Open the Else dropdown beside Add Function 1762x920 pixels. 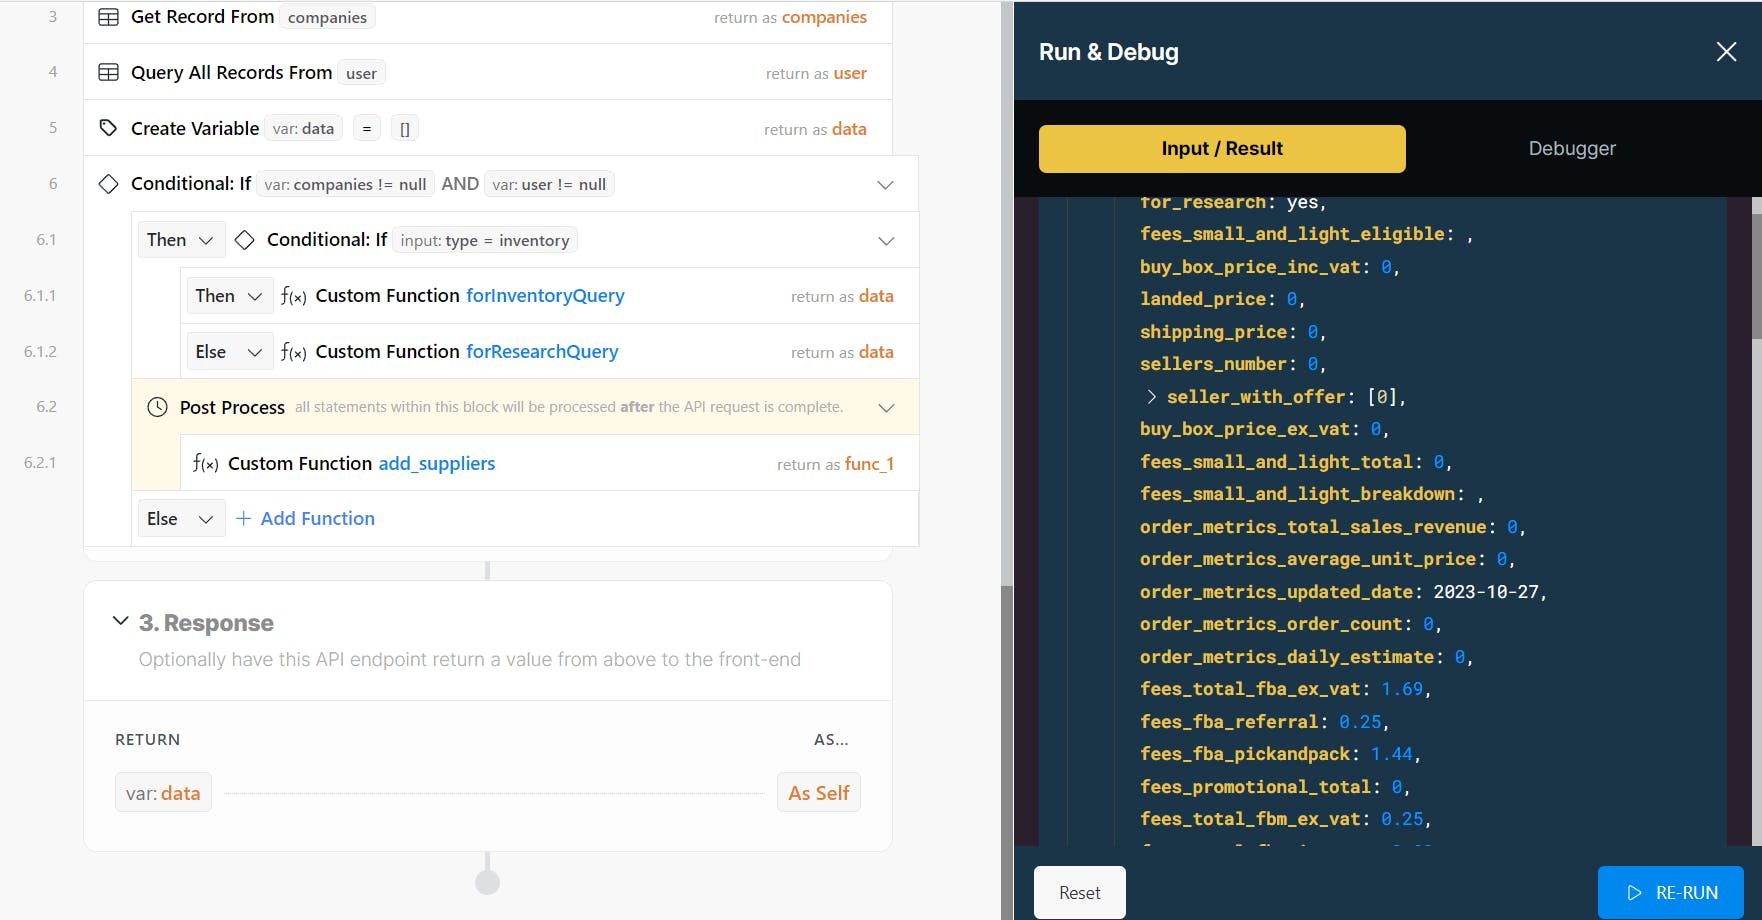[180, 518]
